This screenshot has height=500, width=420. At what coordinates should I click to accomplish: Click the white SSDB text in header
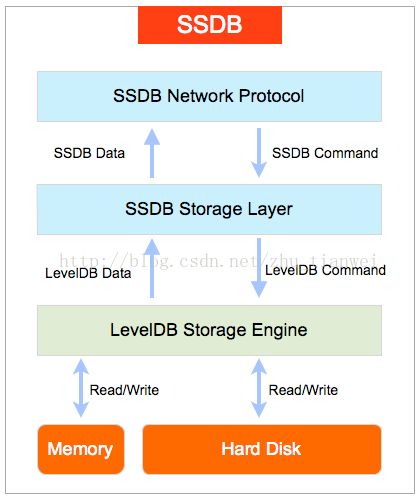click(x=210, y=25)
